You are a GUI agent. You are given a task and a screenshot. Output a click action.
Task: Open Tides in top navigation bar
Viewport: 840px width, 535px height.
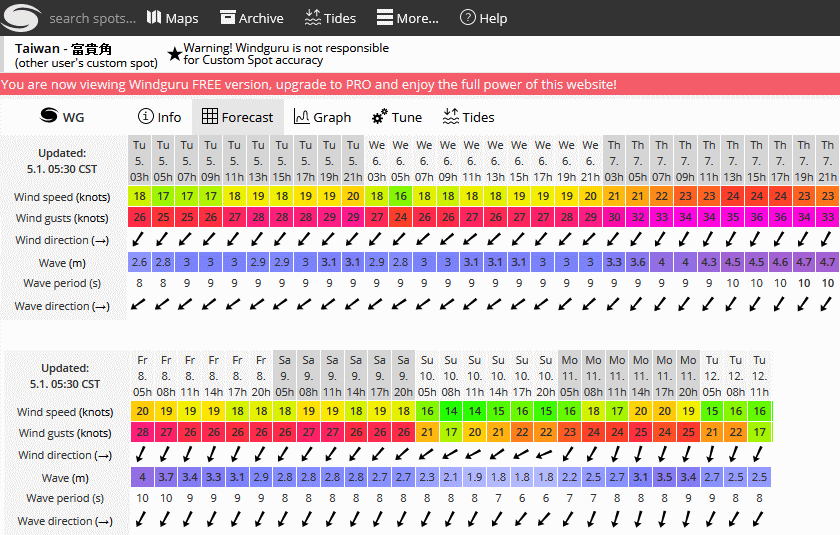click(330, 18)
